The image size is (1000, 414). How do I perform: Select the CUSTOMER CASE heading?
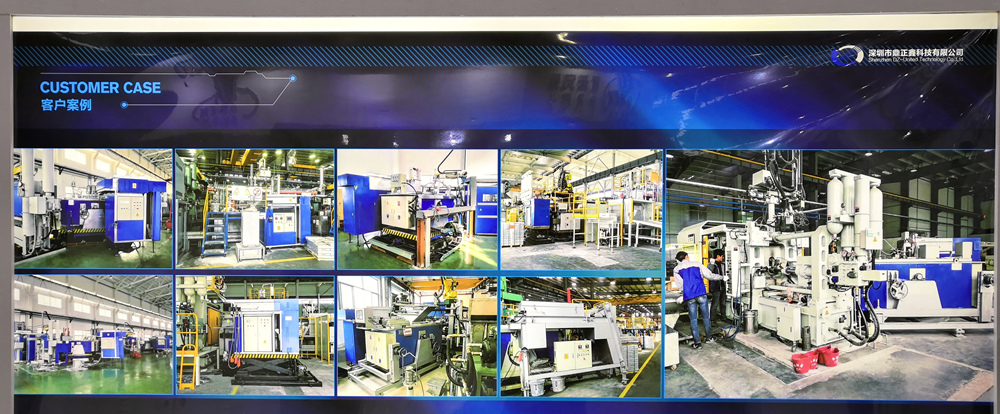[100, 88]
